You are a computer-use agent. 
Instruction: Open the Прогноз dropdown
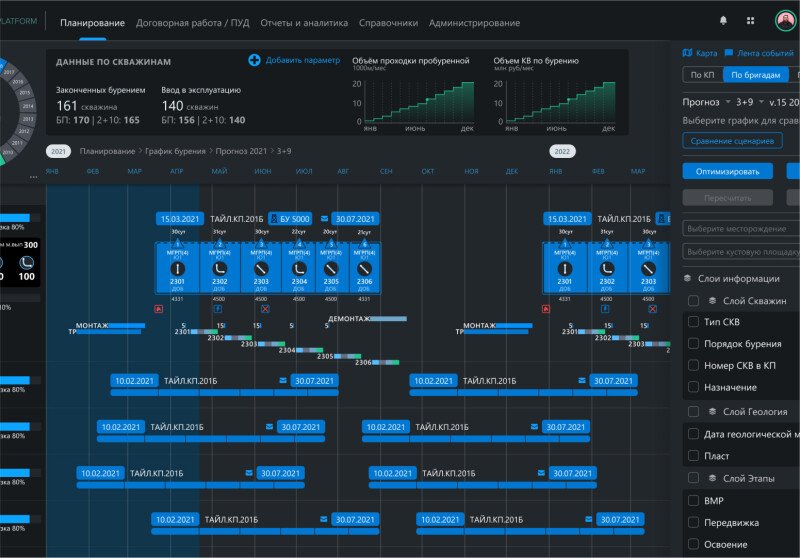pos(705,102)
